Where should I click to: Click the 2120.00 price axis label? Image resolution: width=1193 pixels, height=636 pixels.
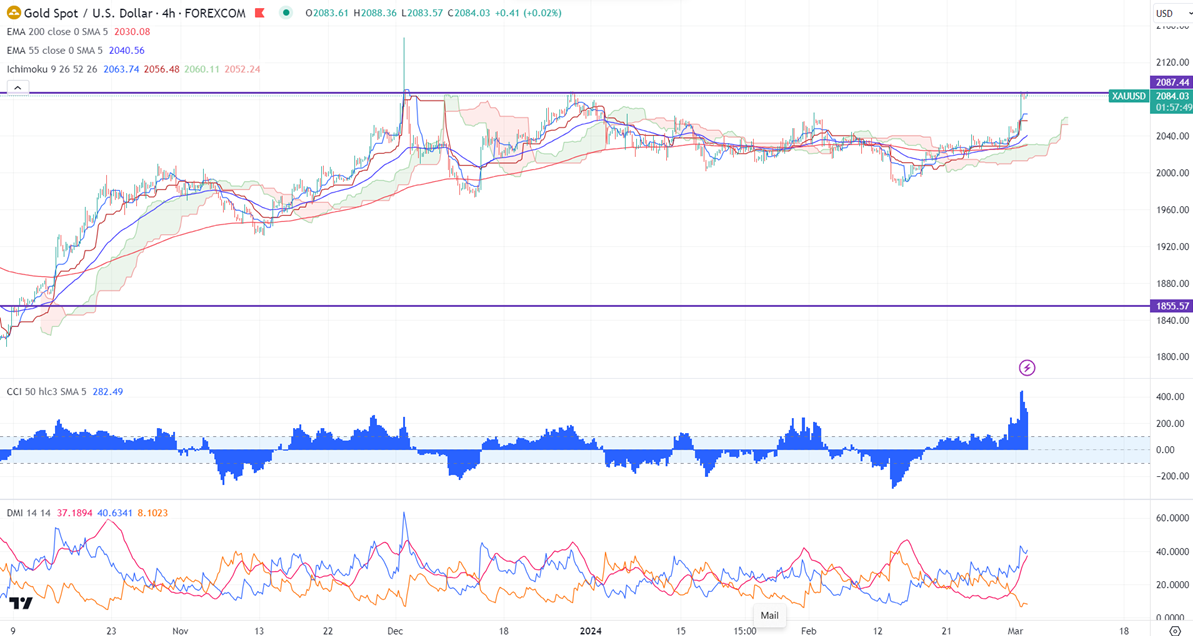point(1172,62)
